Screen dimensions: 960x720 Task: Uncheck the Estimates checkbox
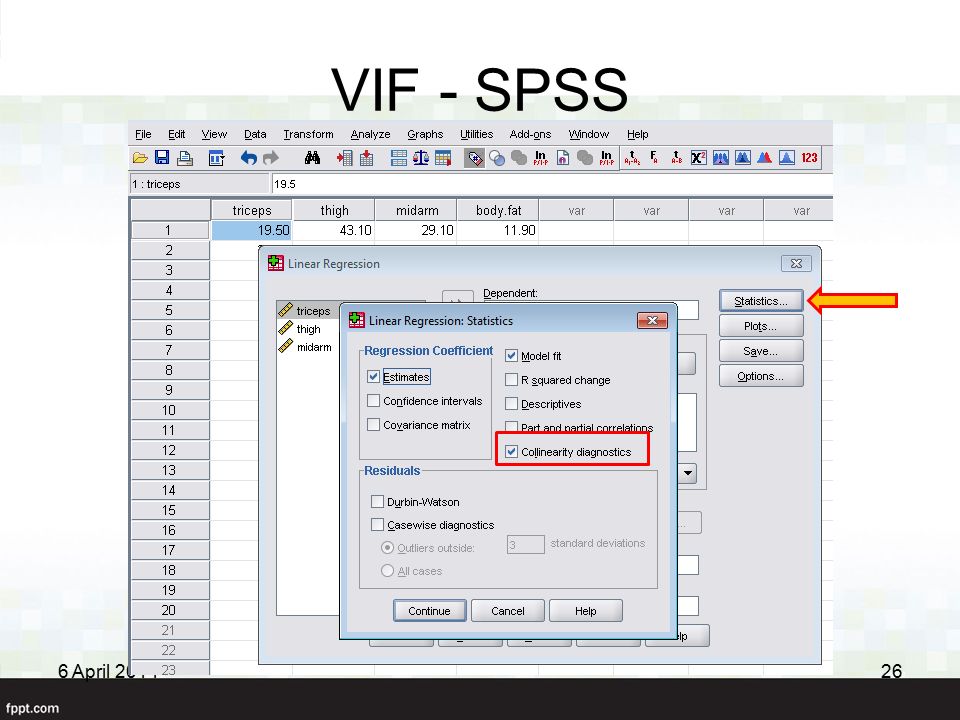[373, 377]
